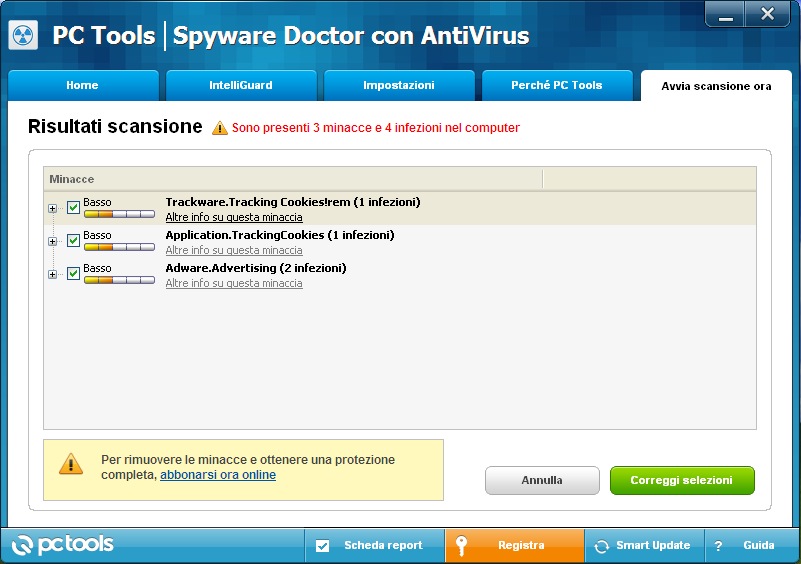This screenshot has height=564, width=801.
Task: Uncheck the Adware.Advertising checkbox
Action: pos(73,274)
